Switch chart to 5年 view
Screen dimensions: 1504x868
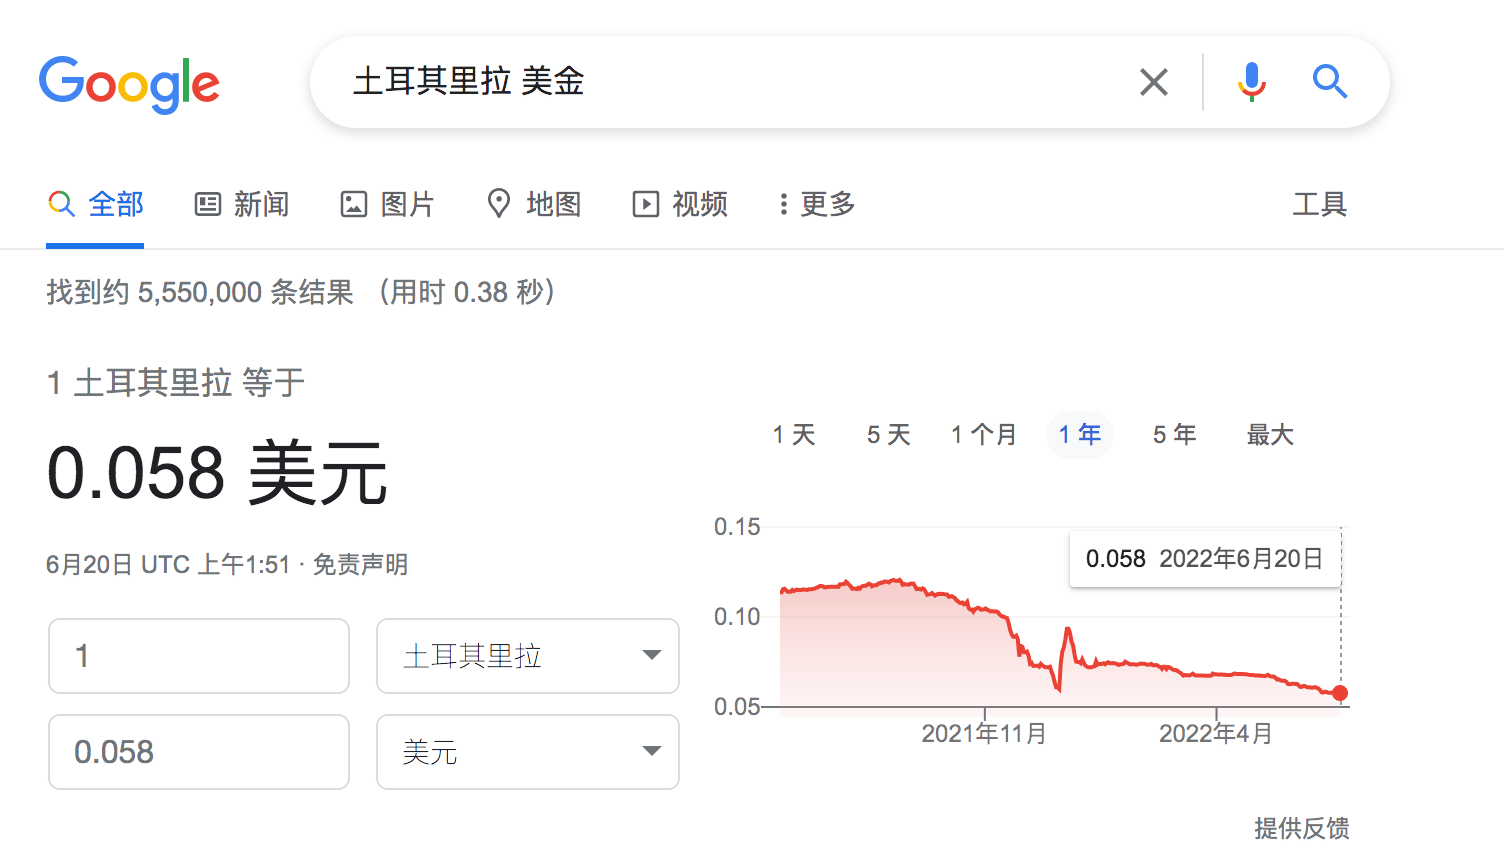tap(1173, 434)
